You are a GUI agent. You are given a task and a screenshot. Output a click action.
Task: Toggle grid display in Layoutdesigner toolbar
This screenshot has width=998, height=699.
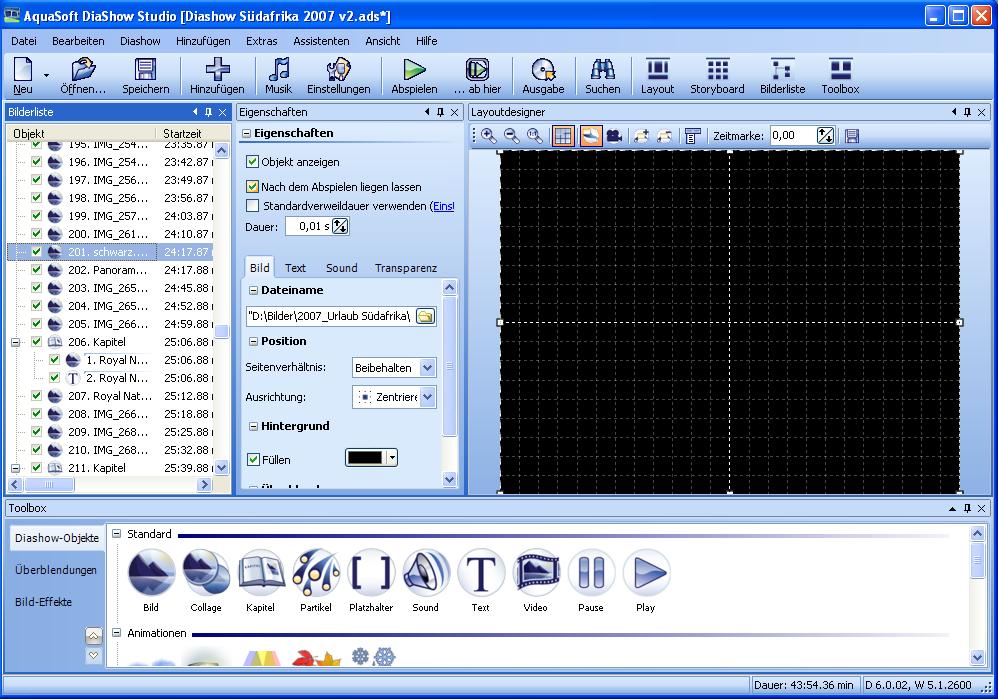(x=563, y=136)
